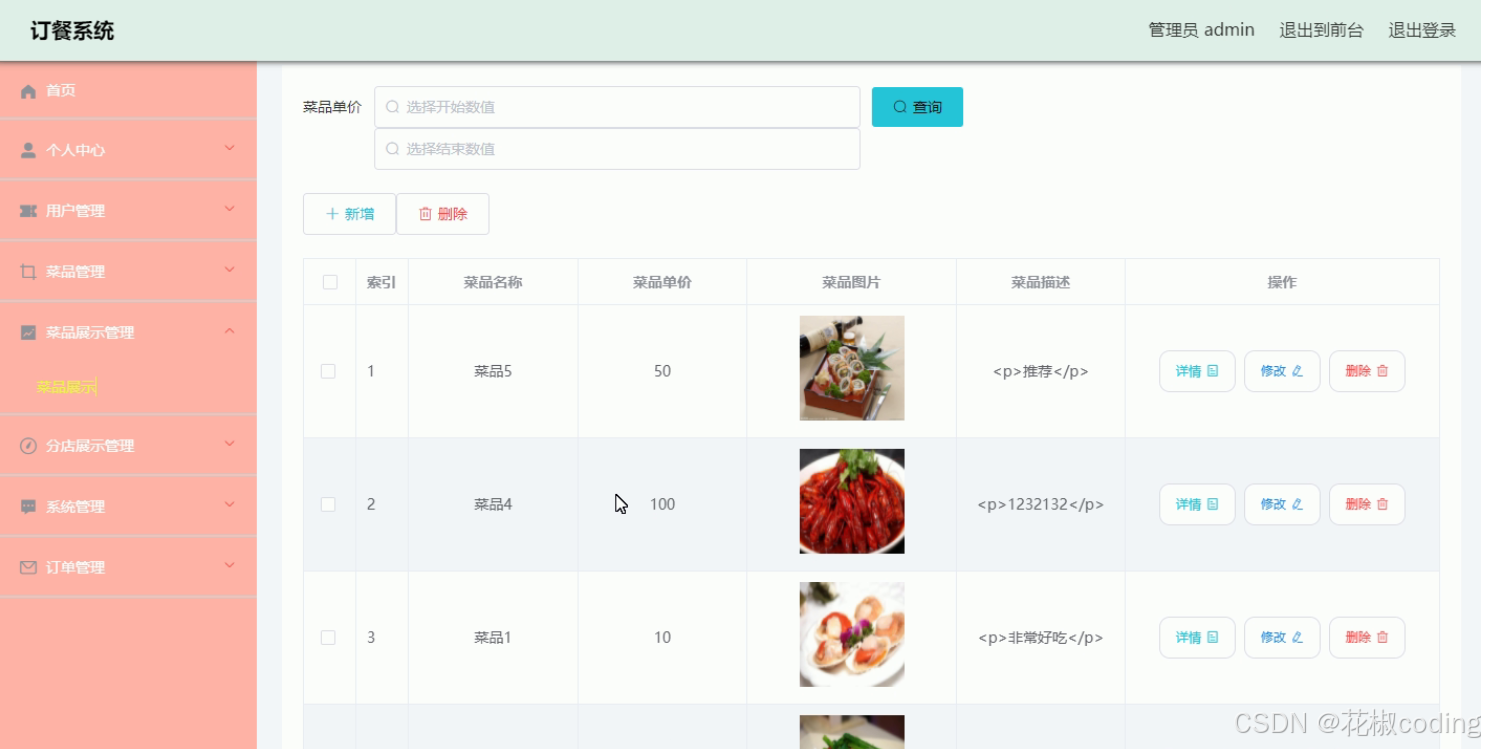The height and width of the screenshot is (749, 1485).
Task: Check the row checkbox for 菜品5
Action: (x=328, y=370)
